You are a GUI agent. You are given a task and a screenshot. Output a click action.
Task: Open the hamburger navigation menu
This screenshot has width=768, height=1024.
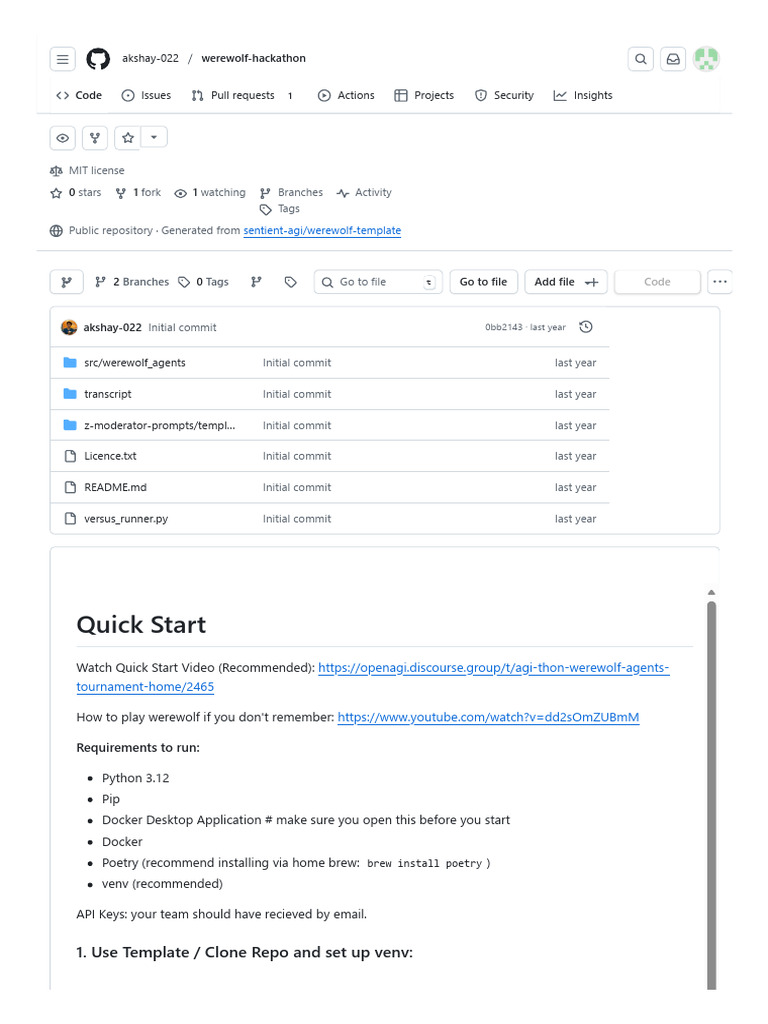point(63,59)
